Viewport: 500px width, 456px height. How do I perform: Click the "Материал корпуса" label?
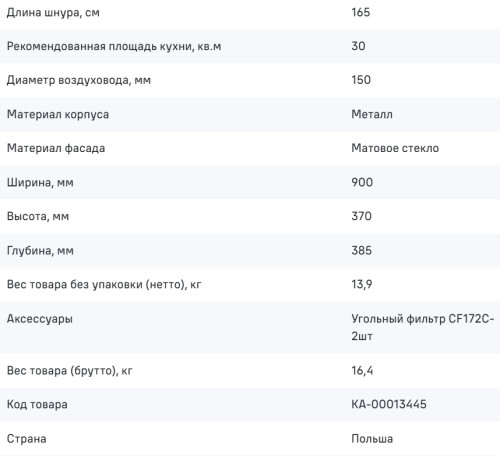pyautogui.click(x=58, y=115)
